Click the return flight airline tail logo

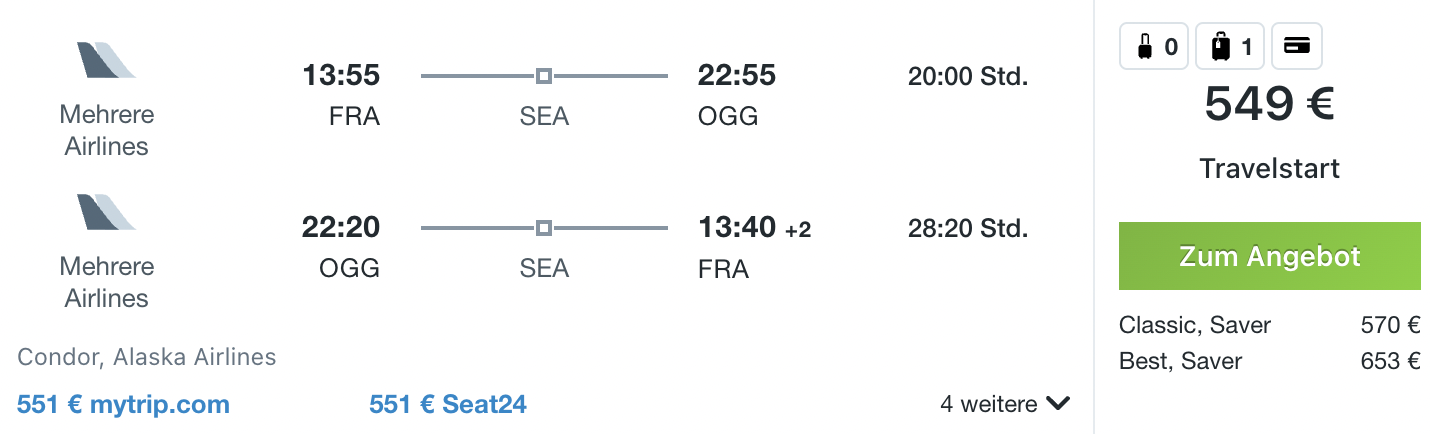pos(106,213)
